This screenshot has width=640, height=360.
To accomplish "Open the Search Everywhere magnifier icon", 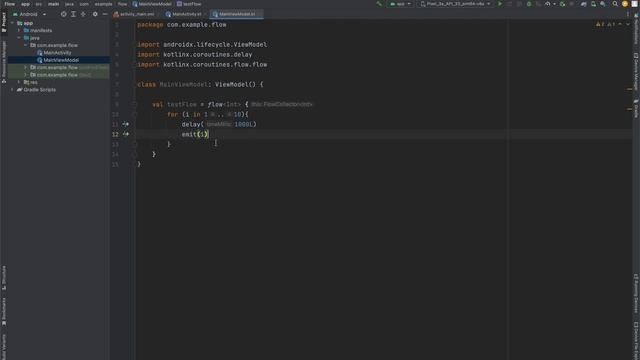I will pos(615,4).
